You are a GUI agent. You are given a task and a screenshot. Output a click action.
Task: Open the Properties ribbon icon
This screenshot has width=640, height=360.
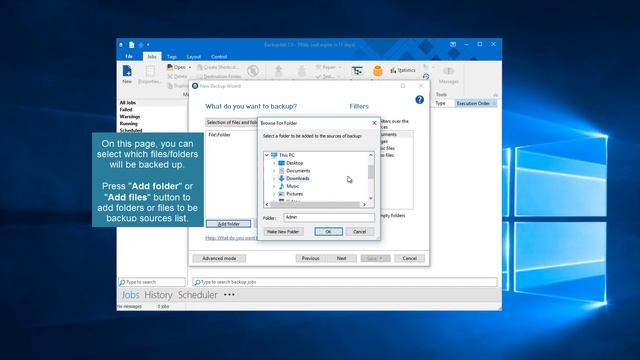coord(150,75)
